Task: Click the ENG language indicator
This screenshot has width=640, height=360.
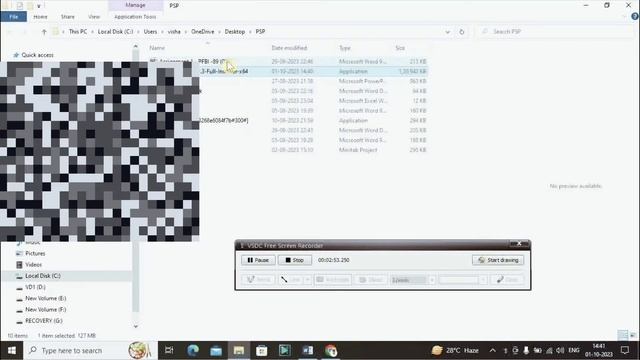Action: [x=574, y=350]
